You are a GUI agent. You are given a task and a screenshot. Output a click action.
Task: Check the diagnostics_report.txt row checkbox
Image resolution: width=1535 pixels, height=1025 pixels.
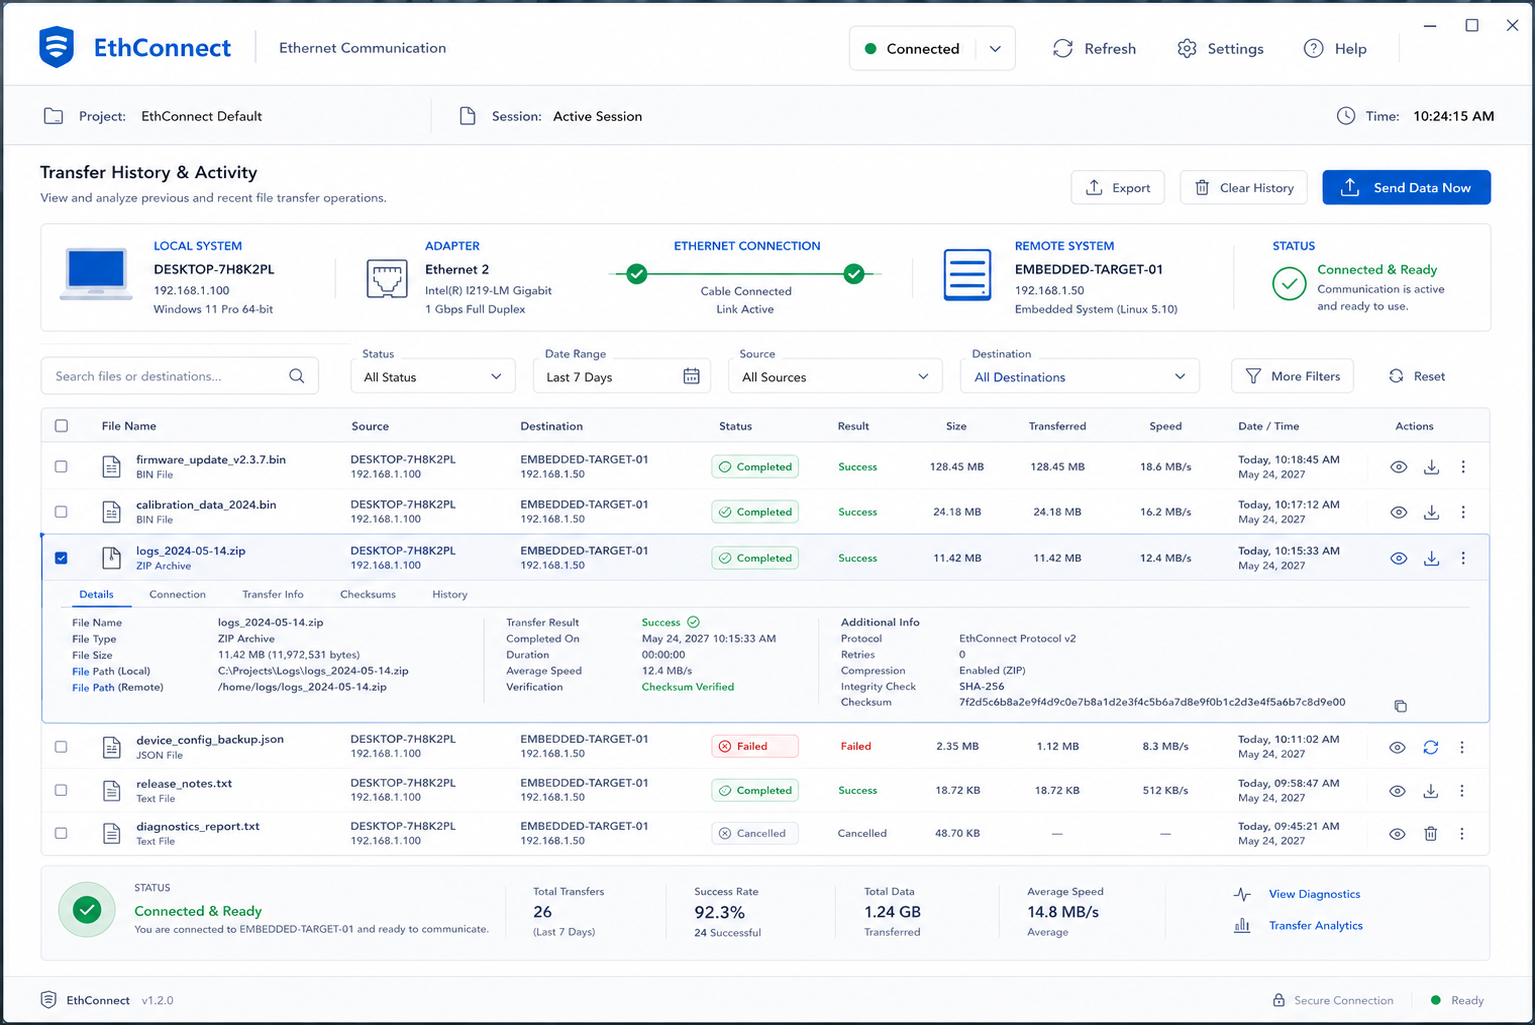(x=61, y=833)
